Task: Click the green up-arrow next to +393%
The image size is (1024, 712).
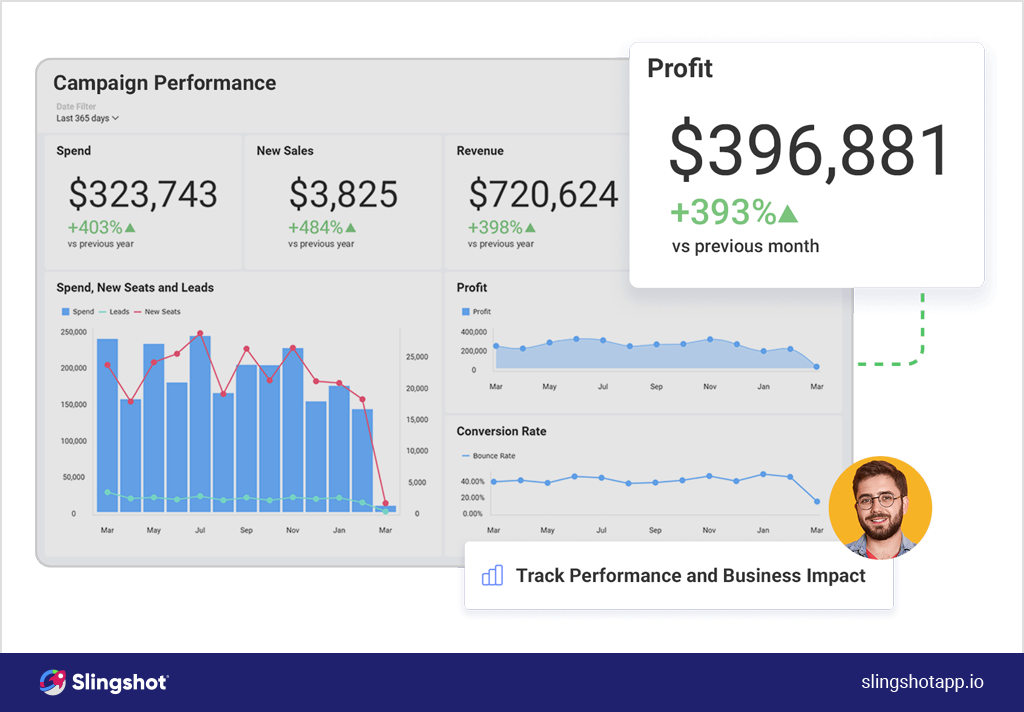Action: [x=788, y=214]
